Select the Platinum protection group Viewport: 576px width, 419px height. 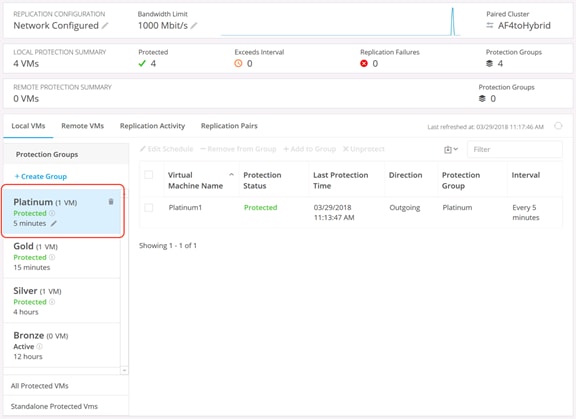tap(62, 212)
